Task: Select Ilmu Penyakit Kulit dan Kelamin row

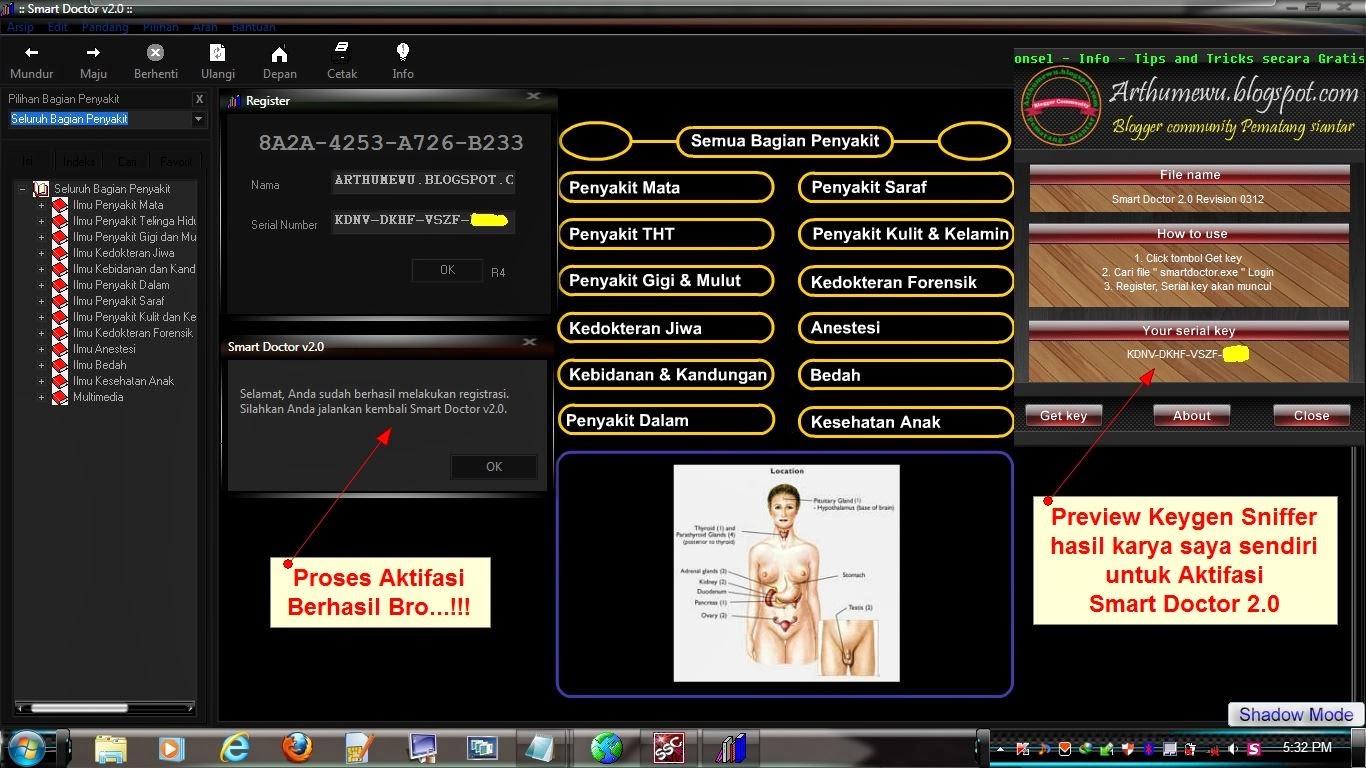Action: 134,317
